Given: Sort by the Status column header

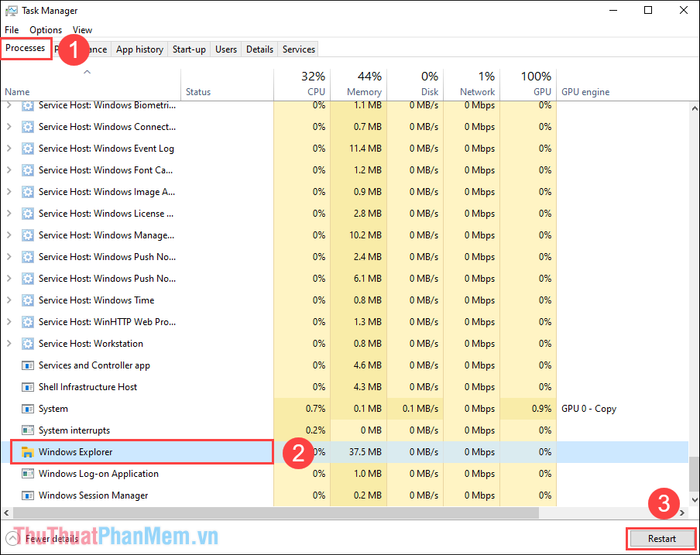Looking at the screenshot, I should [227, 85].
